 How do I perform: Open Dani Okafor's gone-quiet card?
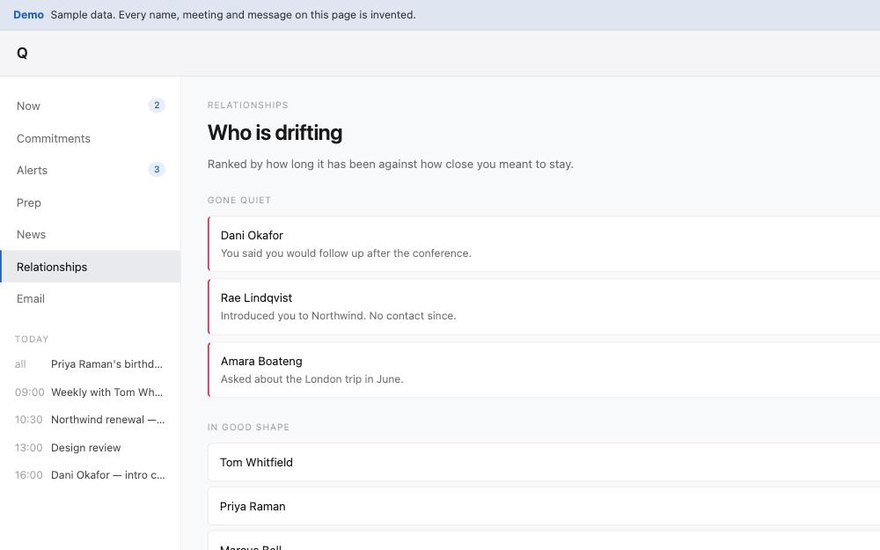(543, 244)
